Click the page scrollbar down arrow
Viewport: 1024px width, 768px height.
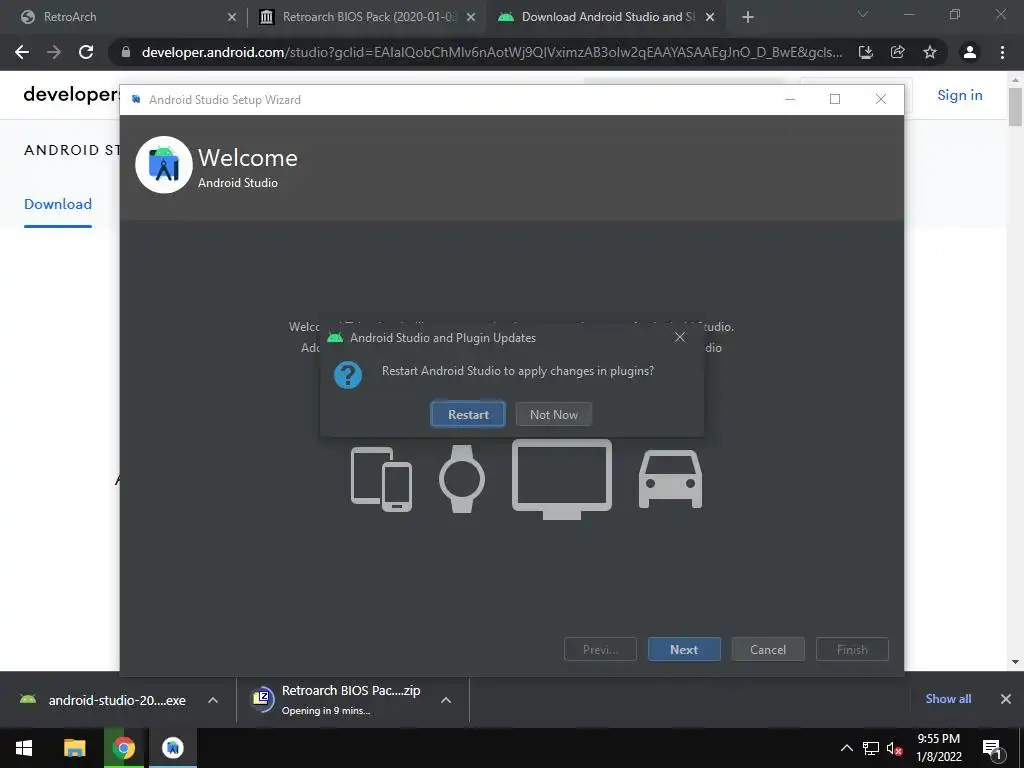click(x=1015, y=662)
